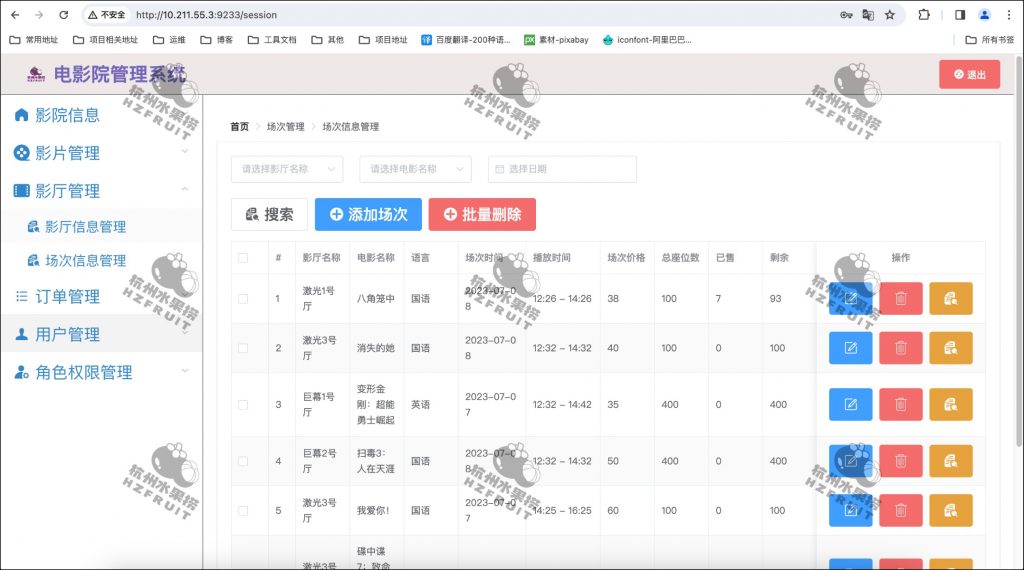
Task: Check the checkbox for row 2 消失的她
Action: 243,348
